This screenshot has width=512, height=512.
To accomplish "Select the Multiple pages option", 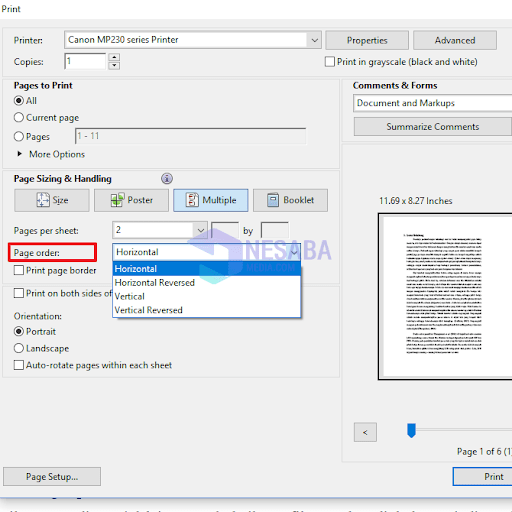I will click(x=211, y=200).
